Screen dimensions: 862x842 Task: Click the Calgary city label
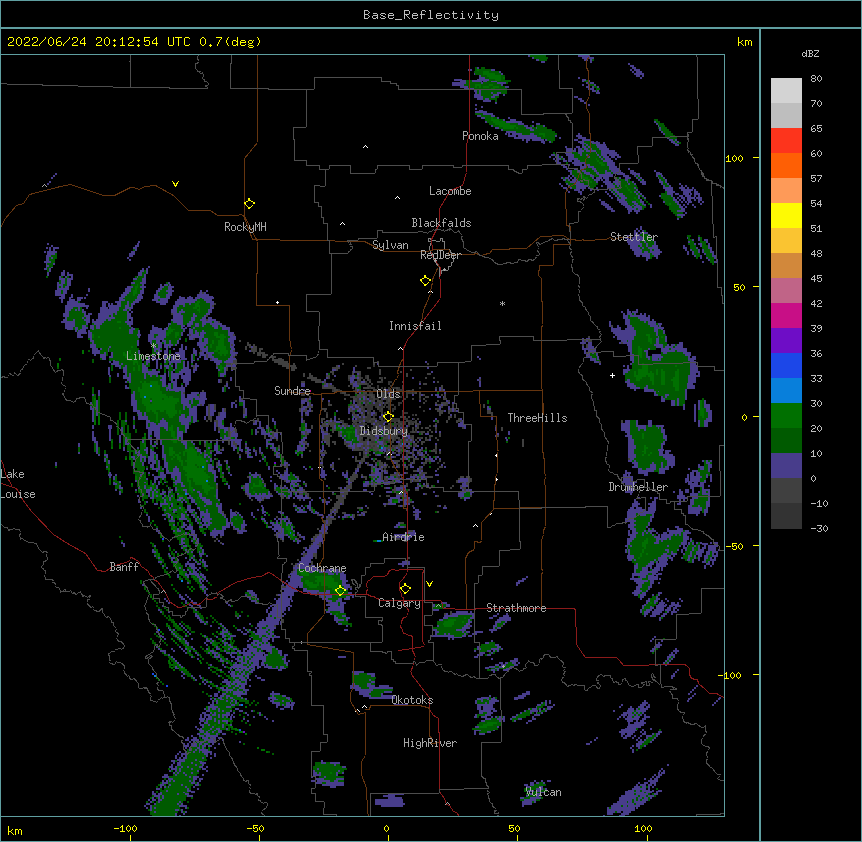coord(399,603)
